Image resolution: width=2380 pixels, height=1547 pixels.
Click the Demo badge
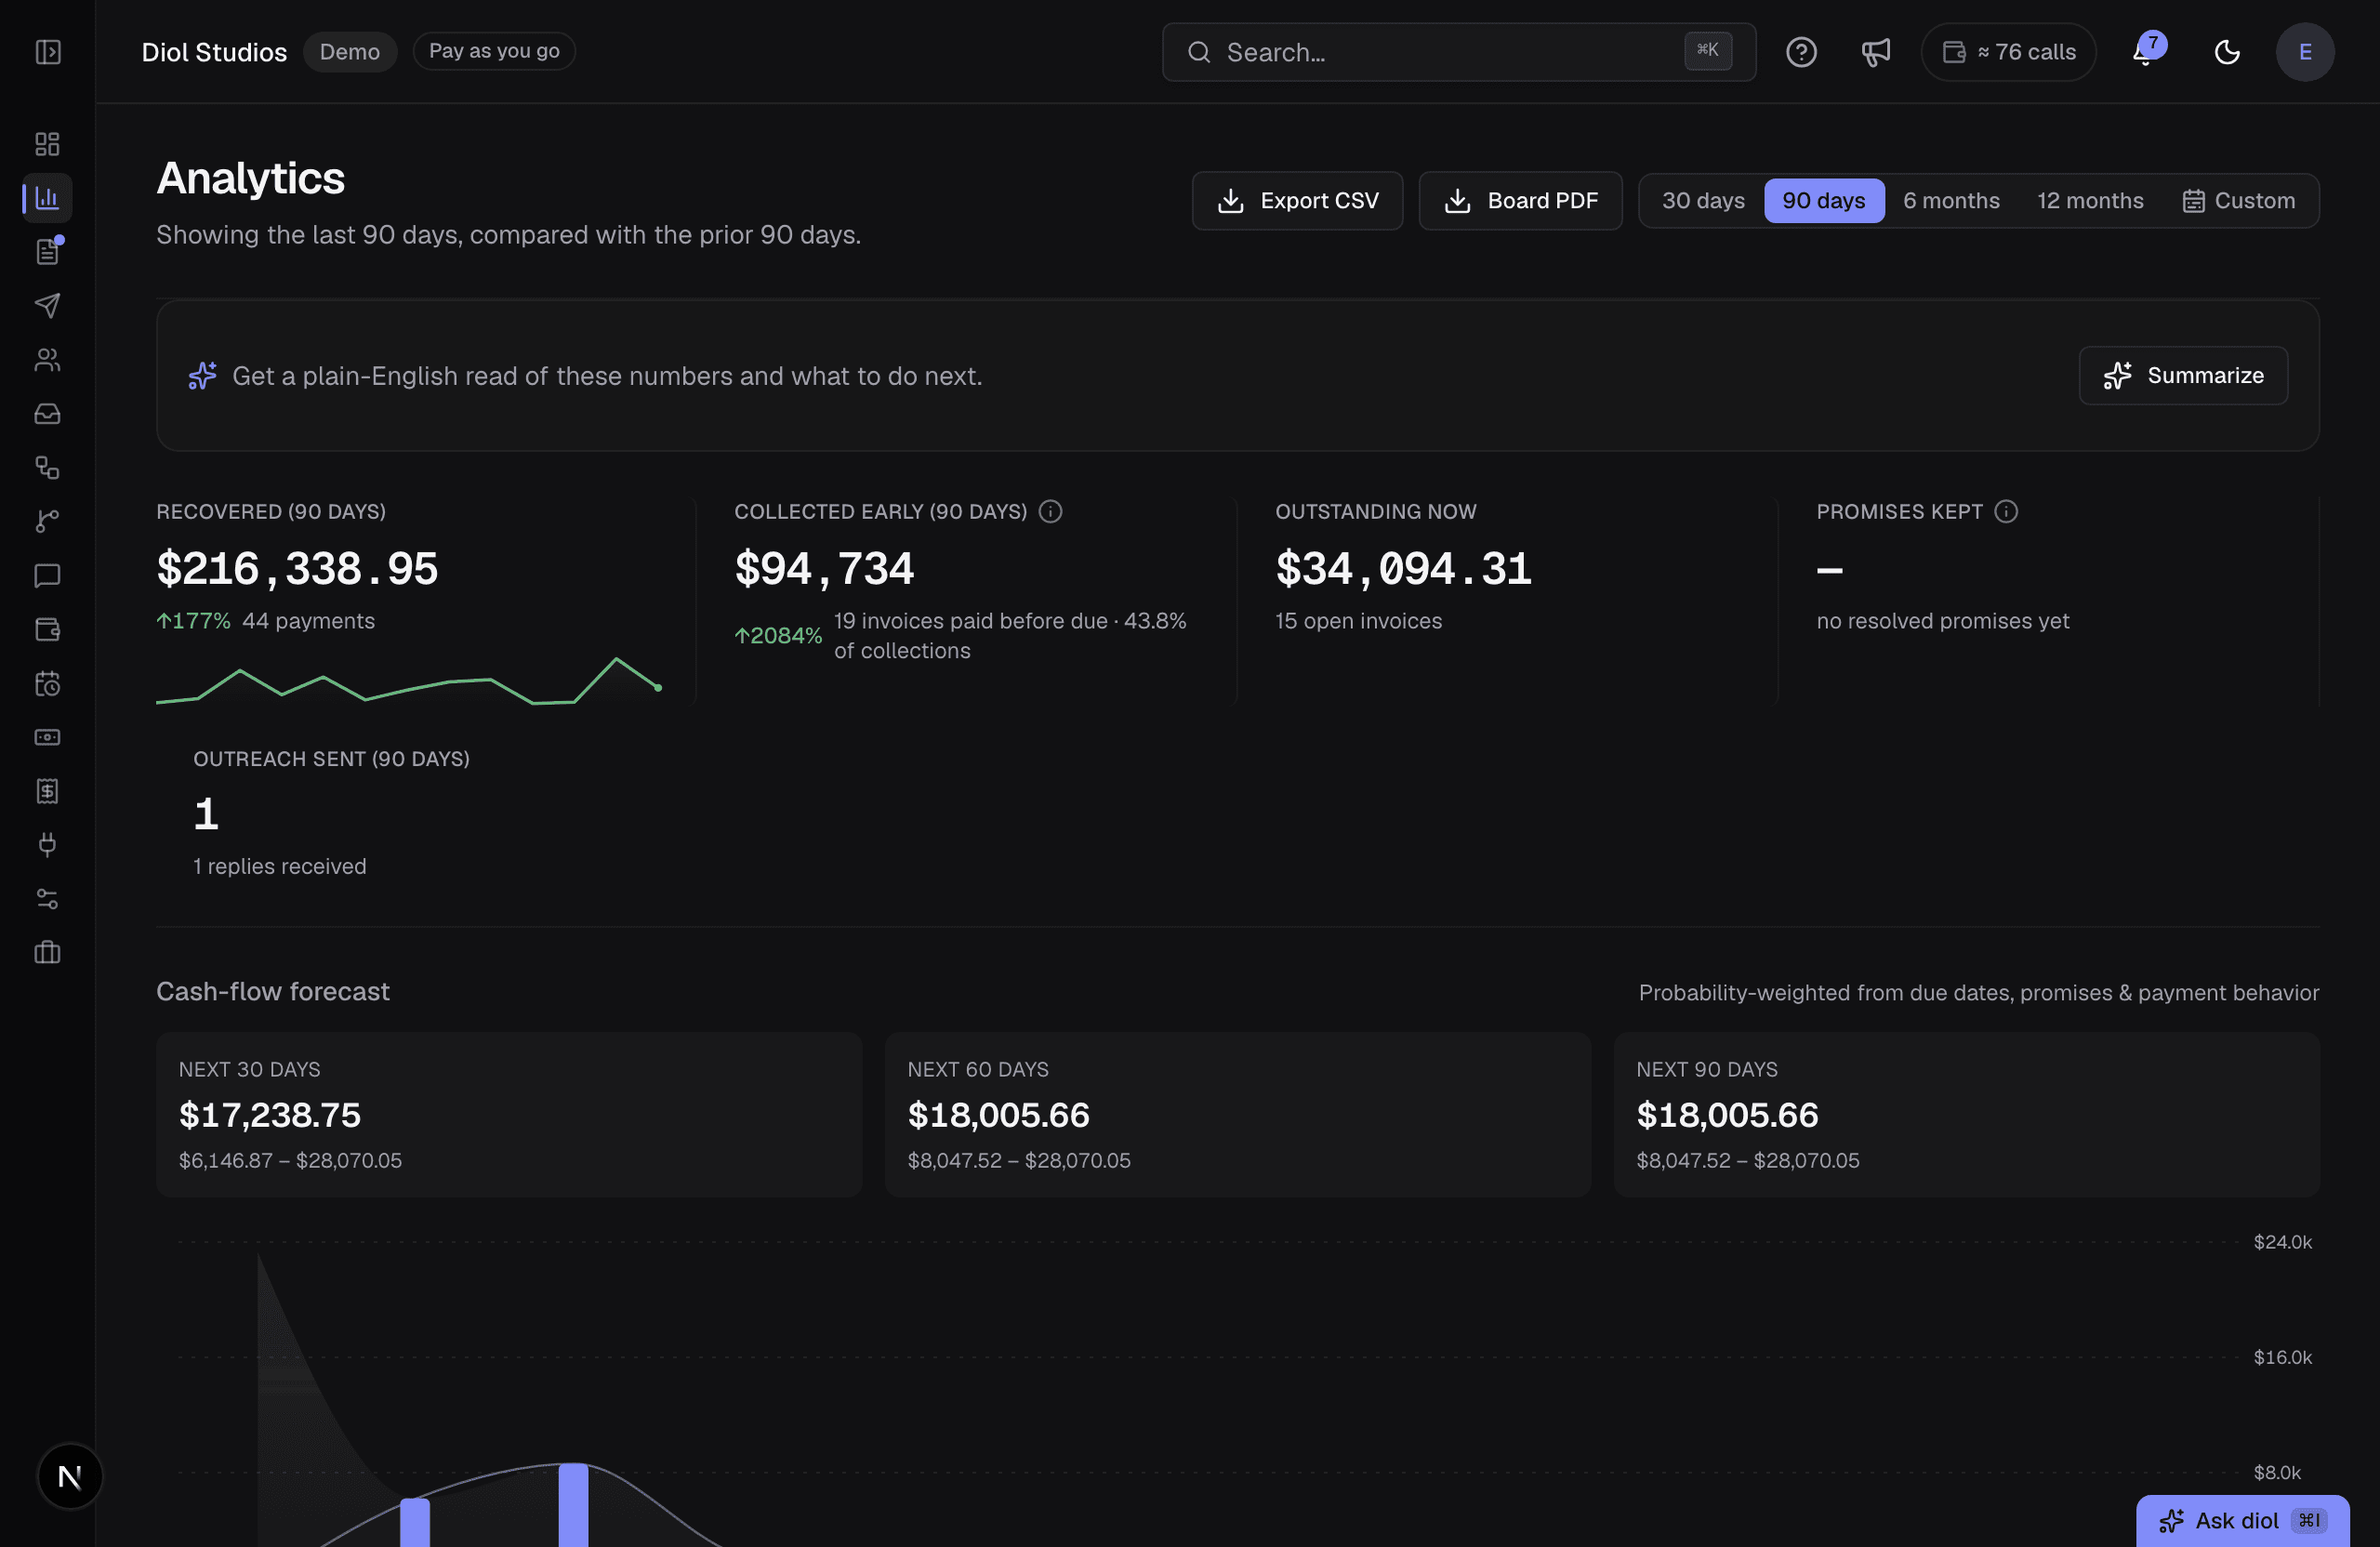point(350,52)
